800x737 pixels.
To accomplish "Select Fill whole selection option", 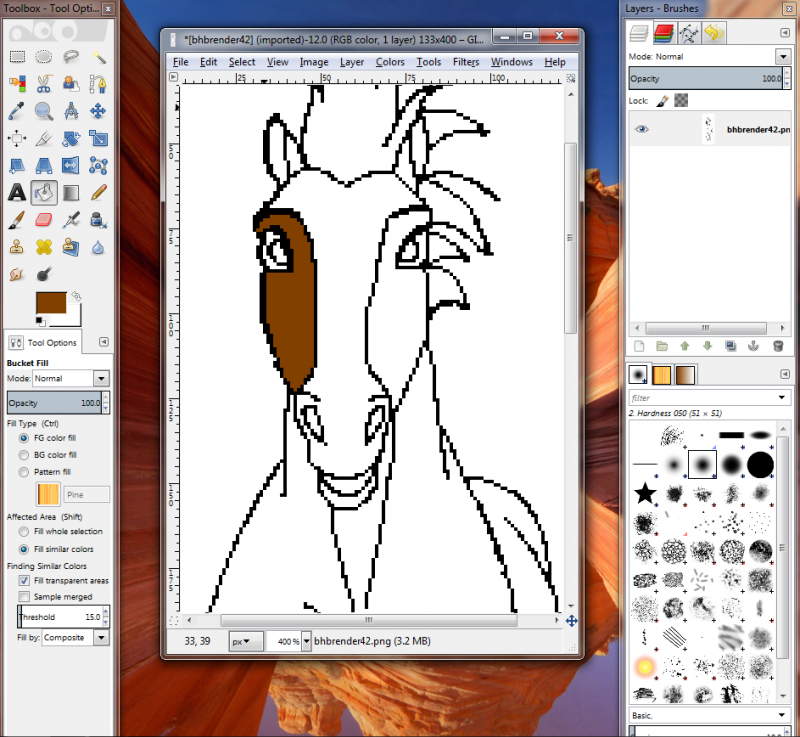I will coord(23,531).
